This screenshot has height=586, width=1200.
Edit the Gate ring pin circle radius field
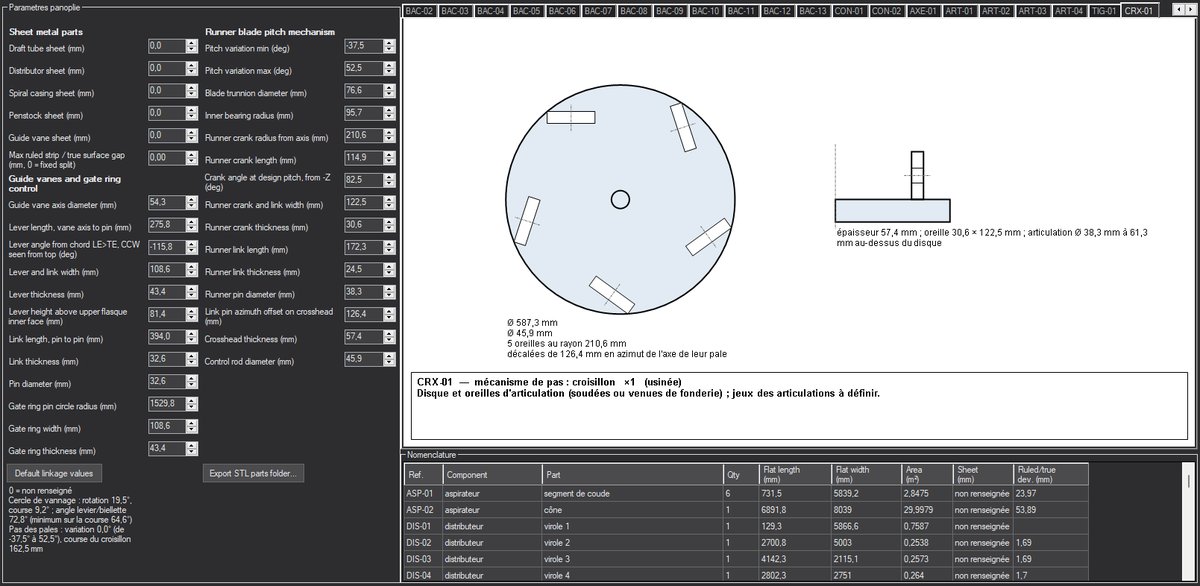click(x=167, y=404)
